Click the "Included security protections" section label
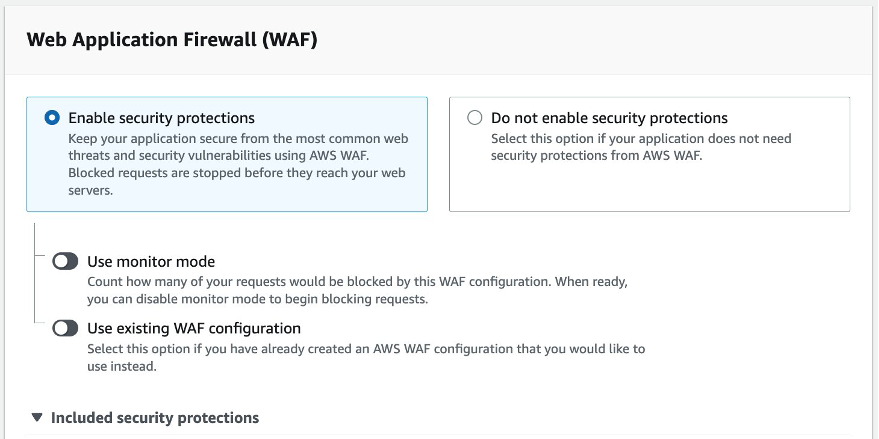Screen dimensions: 879x439 click(x=154, y=417)
